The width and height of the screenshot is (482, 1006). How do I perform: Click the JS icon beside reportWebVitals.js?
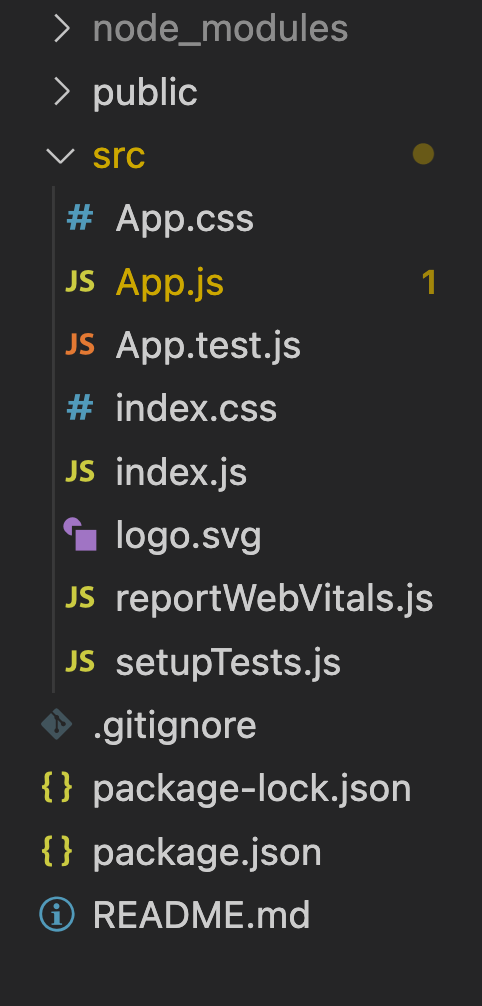(80, 599)
